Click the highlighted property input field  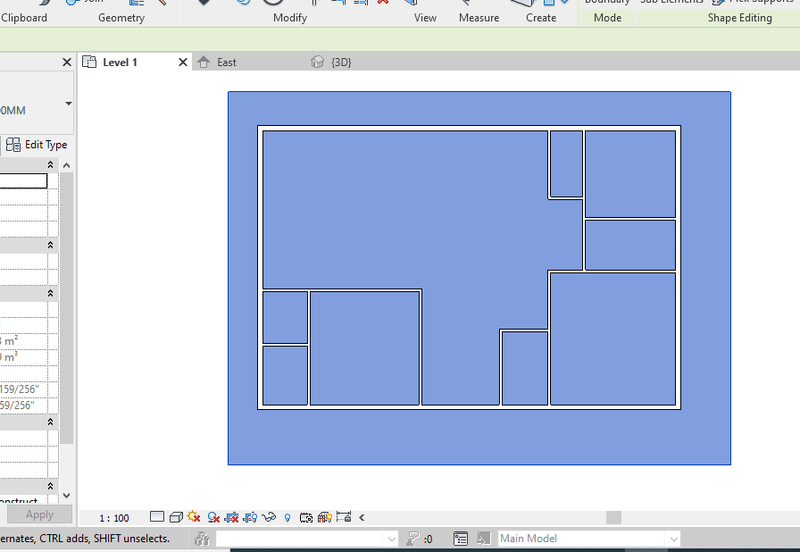[23, 181]
